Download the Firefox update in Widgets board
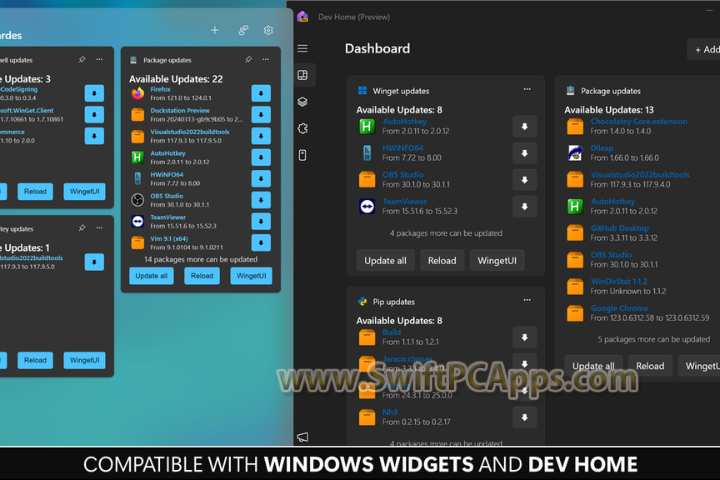Image resolution: width=720 pixels, height=480 pixels. [x=261, y=93]
